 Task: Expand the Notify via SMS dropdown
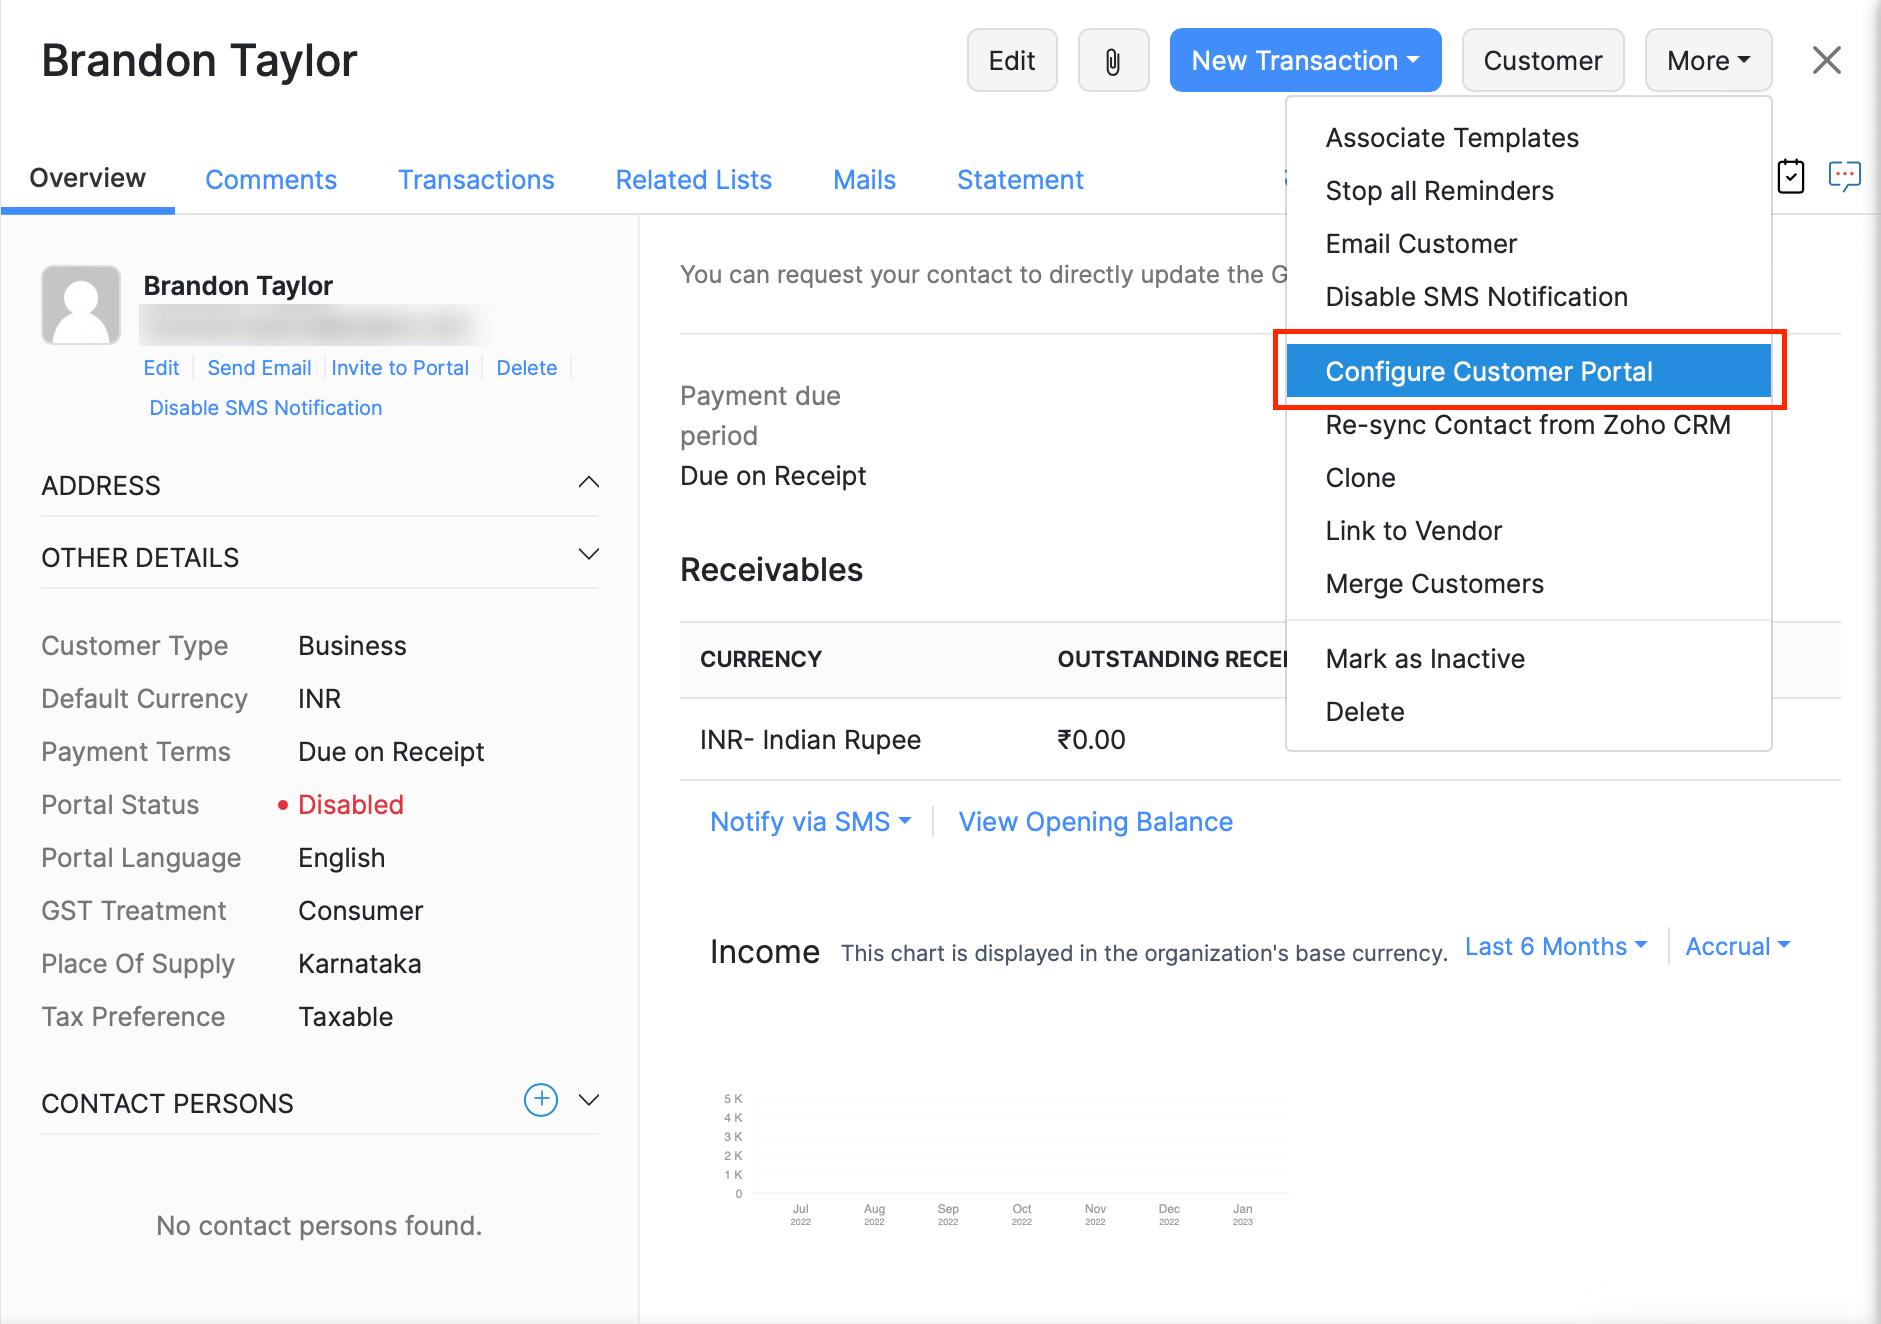pyautogui.click(x=811, y=821)
